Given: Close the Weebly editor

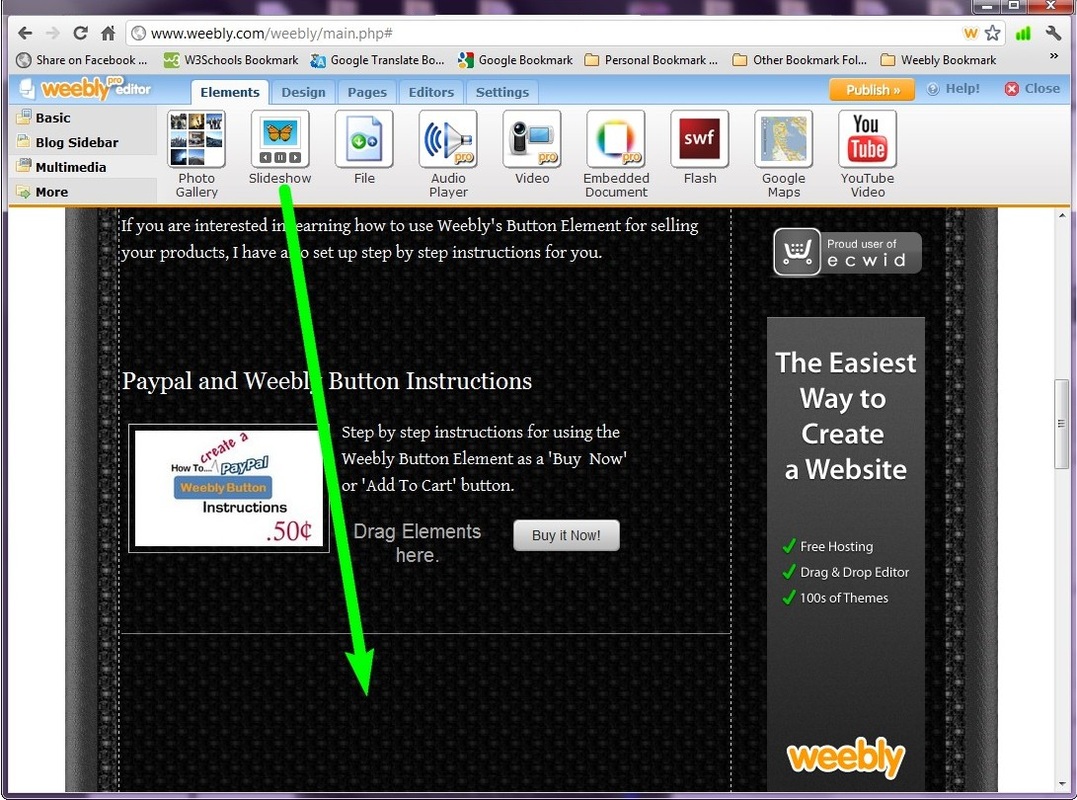Looking at the screenshot, I should (1032, 89).
